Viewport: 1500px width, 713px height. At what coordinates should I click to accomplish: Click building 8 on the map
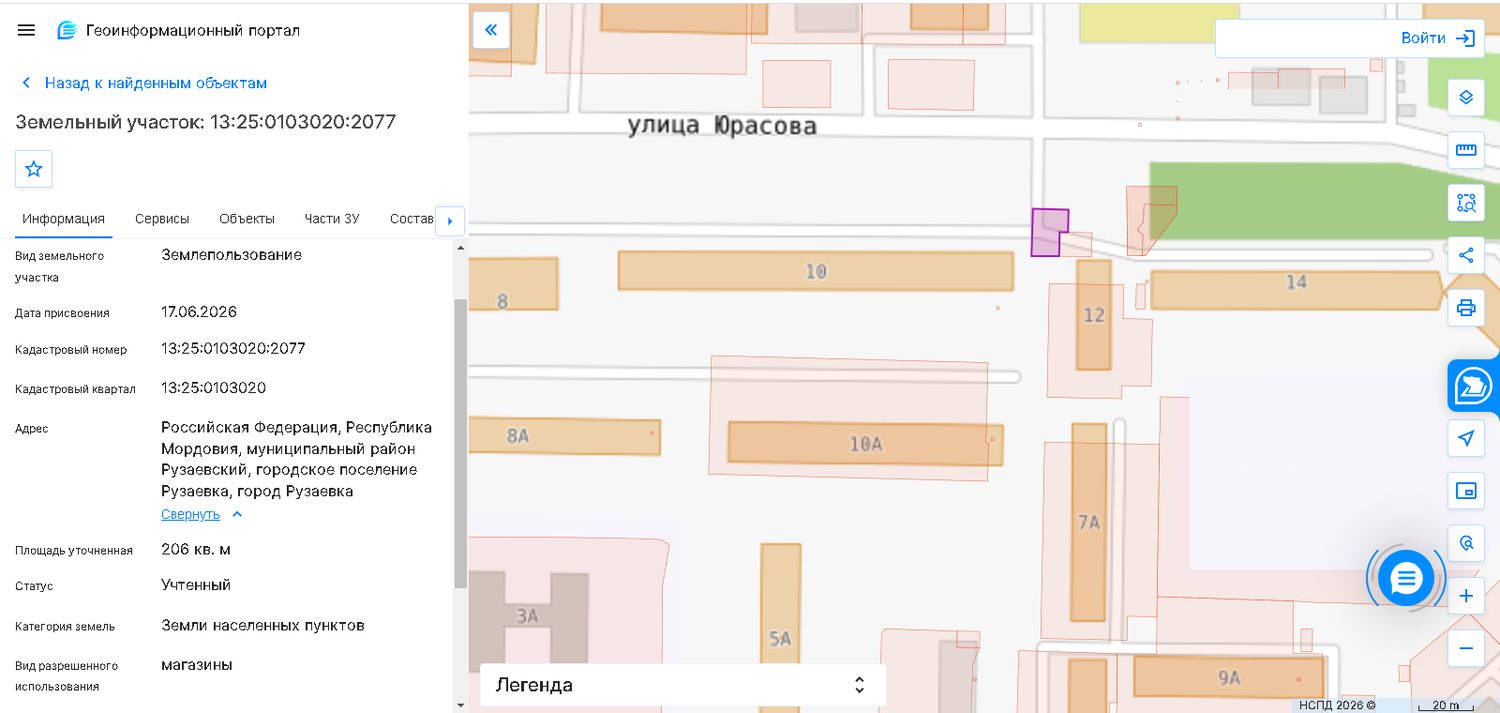[513, 284]
